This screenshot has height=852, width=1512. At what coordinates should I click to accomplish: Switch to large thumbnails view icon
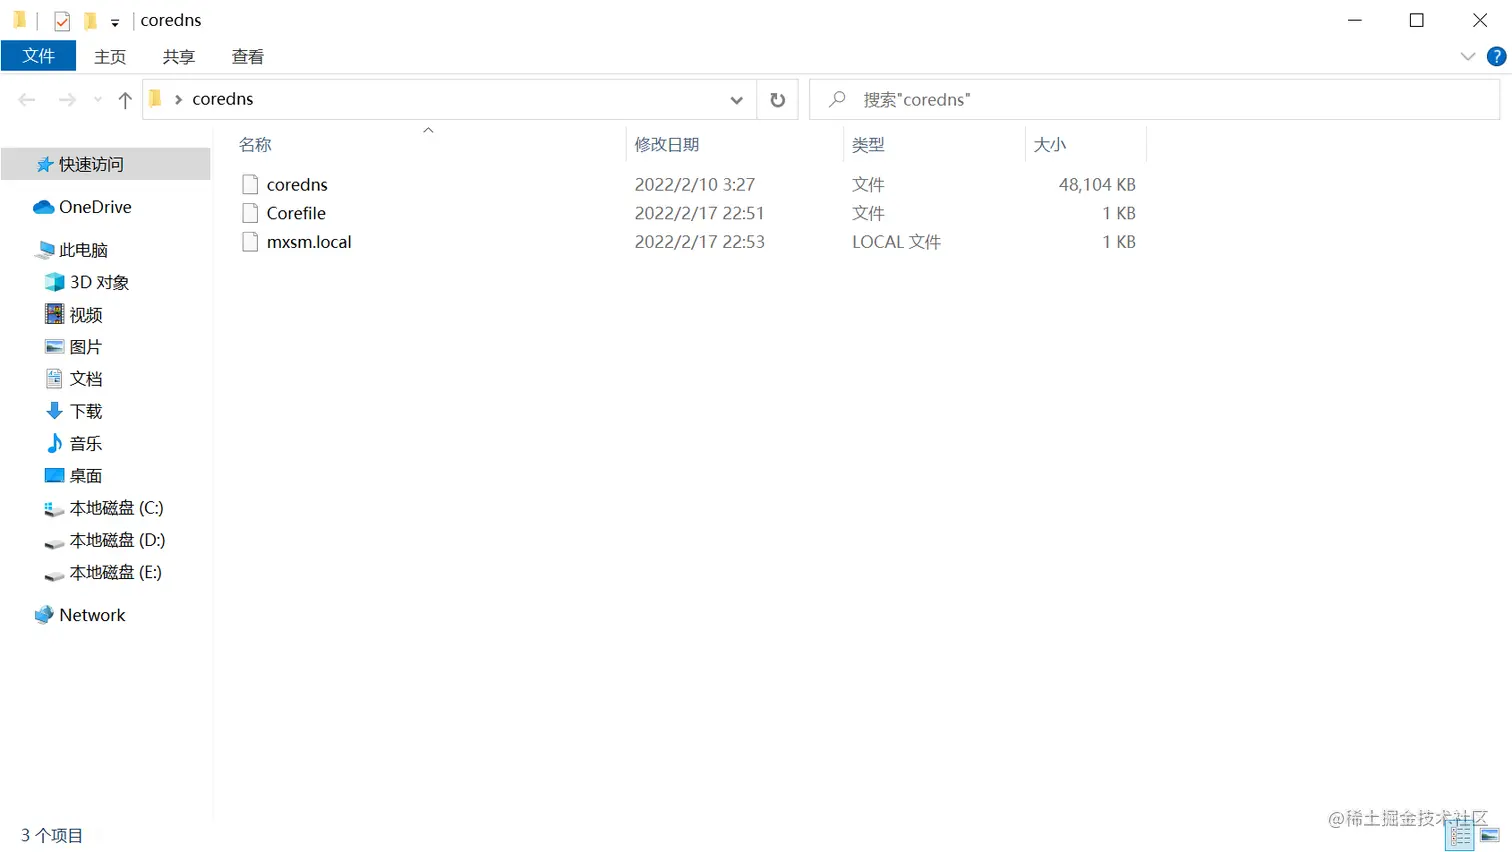(x=1490, y=836)
